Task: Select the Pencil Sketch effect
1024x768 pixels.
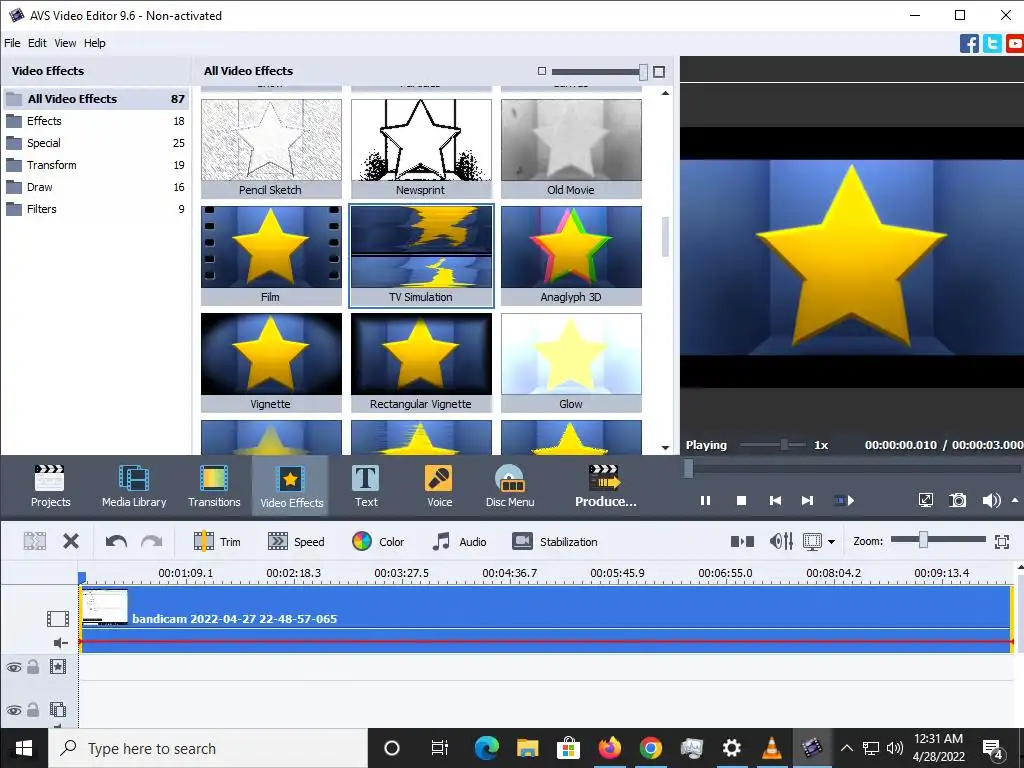Action: [x=271, y=149]
